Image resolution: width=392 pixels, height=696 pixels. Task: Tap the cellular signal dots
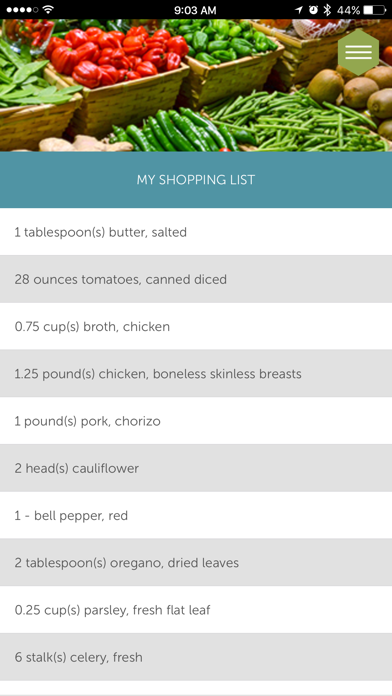coord(22,10)
